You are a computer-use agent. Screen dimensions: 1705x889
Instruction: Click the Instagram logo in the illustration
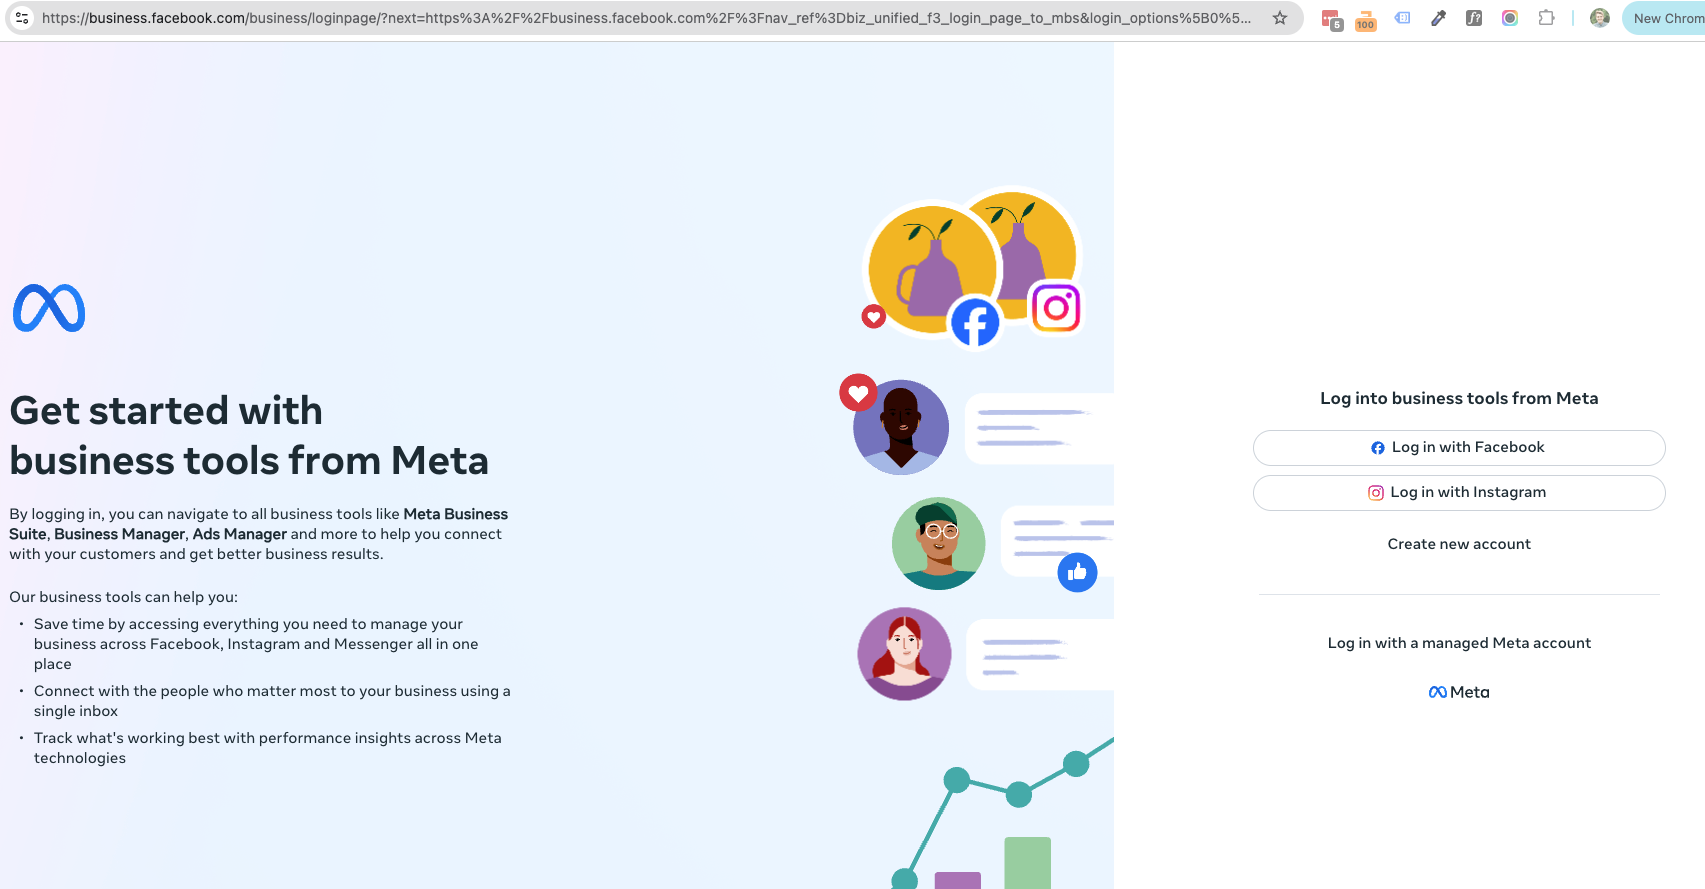pos(1056,308)
